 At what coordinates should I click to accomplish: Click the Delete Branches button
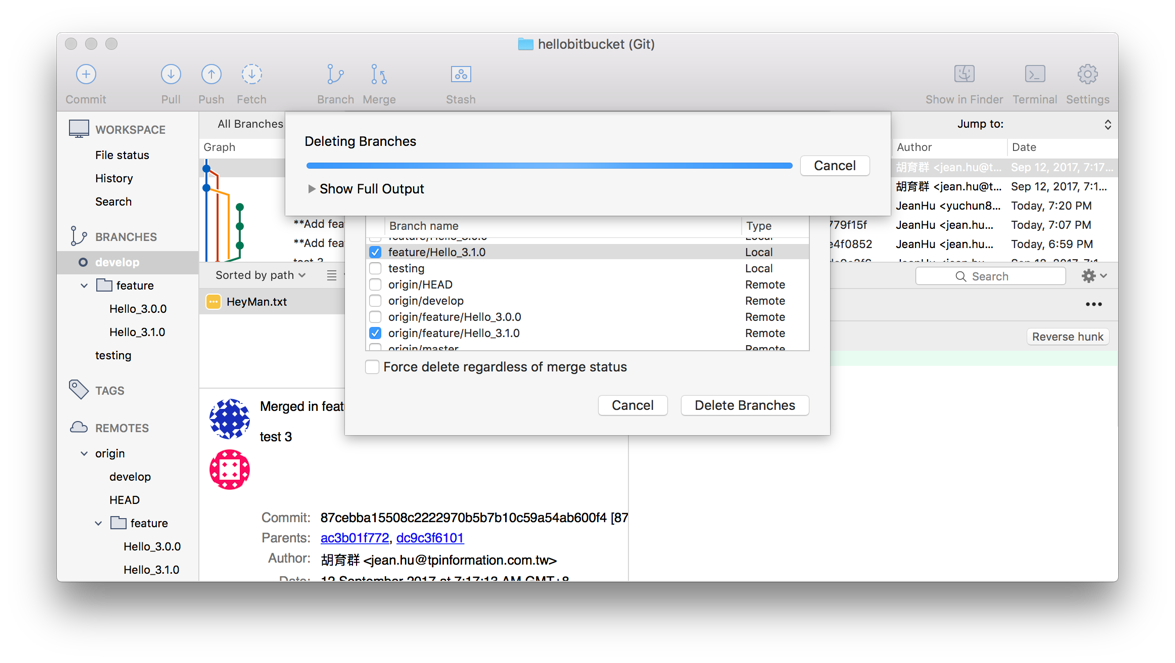(745, 405)
